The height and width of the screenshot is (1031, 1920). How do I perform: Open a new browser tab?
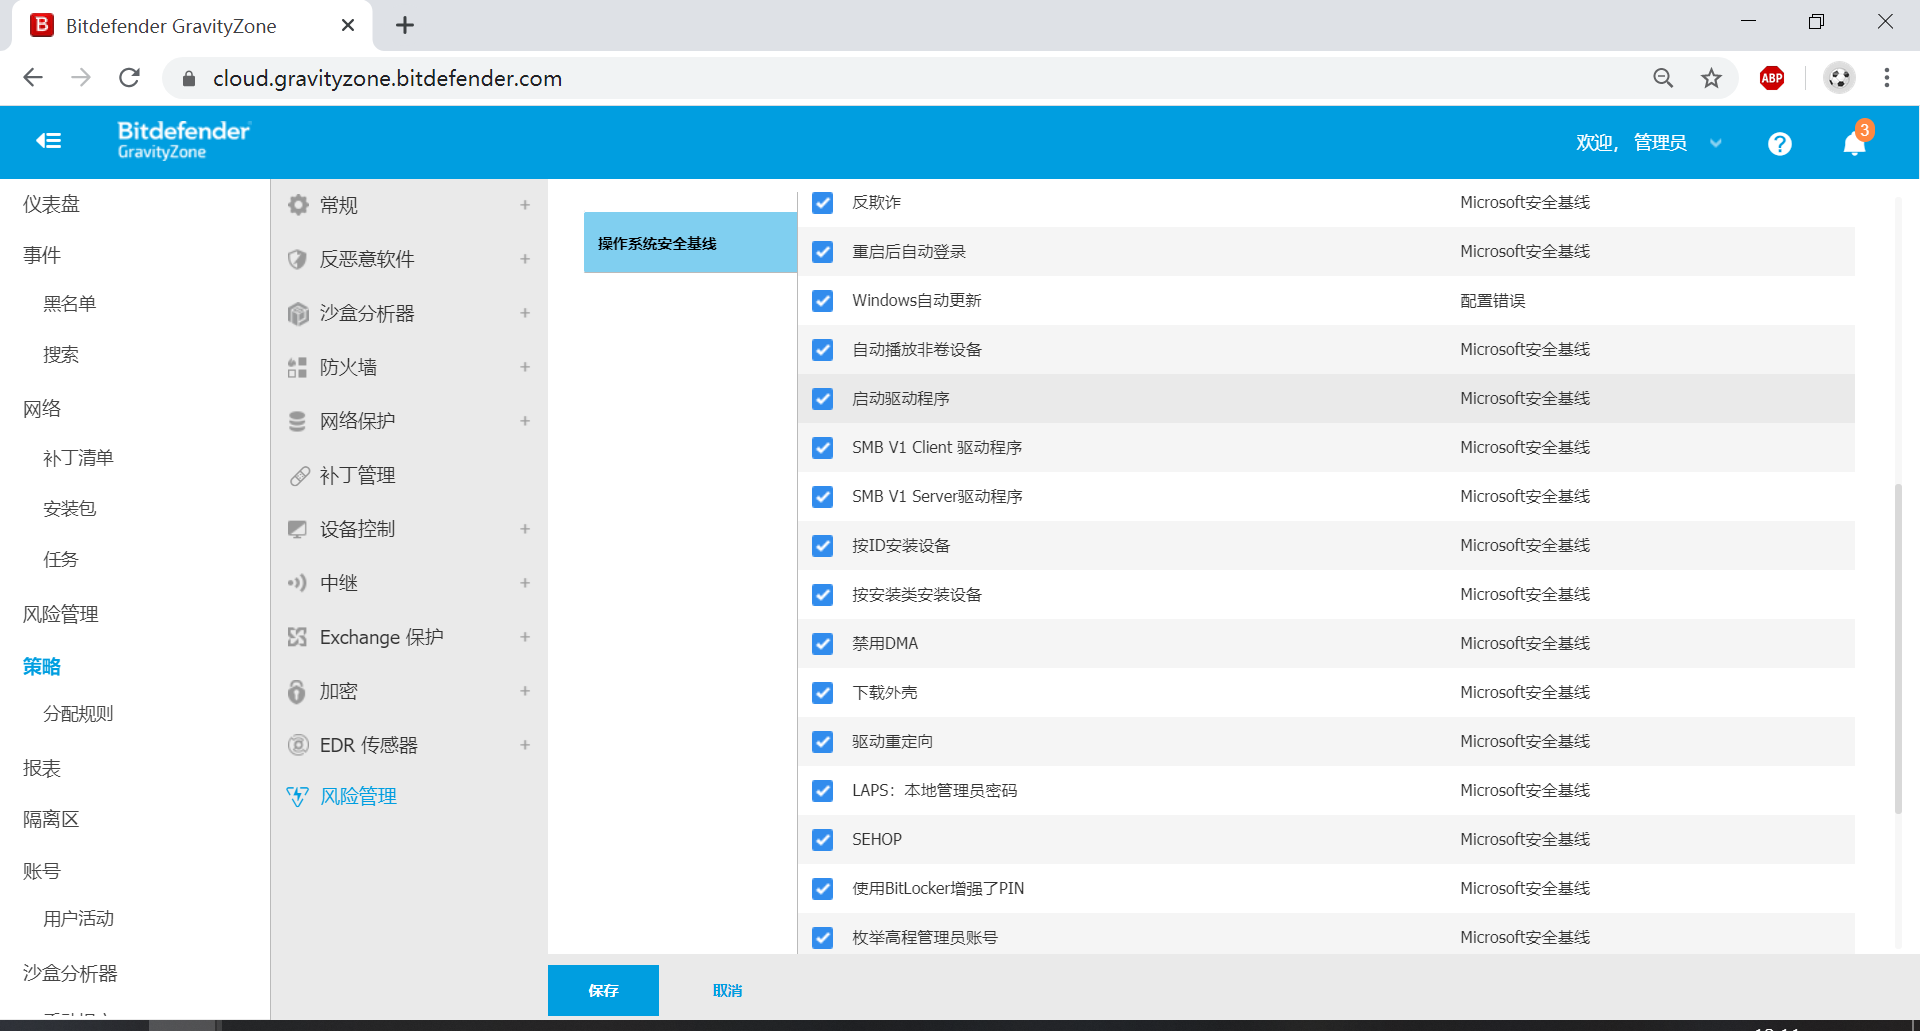coord(405,25)
